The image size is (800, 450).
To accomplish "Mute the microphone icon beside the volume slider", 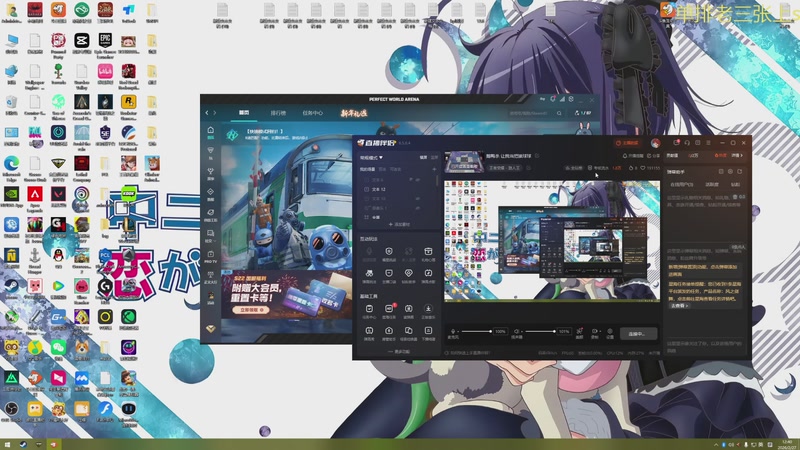I will point(453,331).
